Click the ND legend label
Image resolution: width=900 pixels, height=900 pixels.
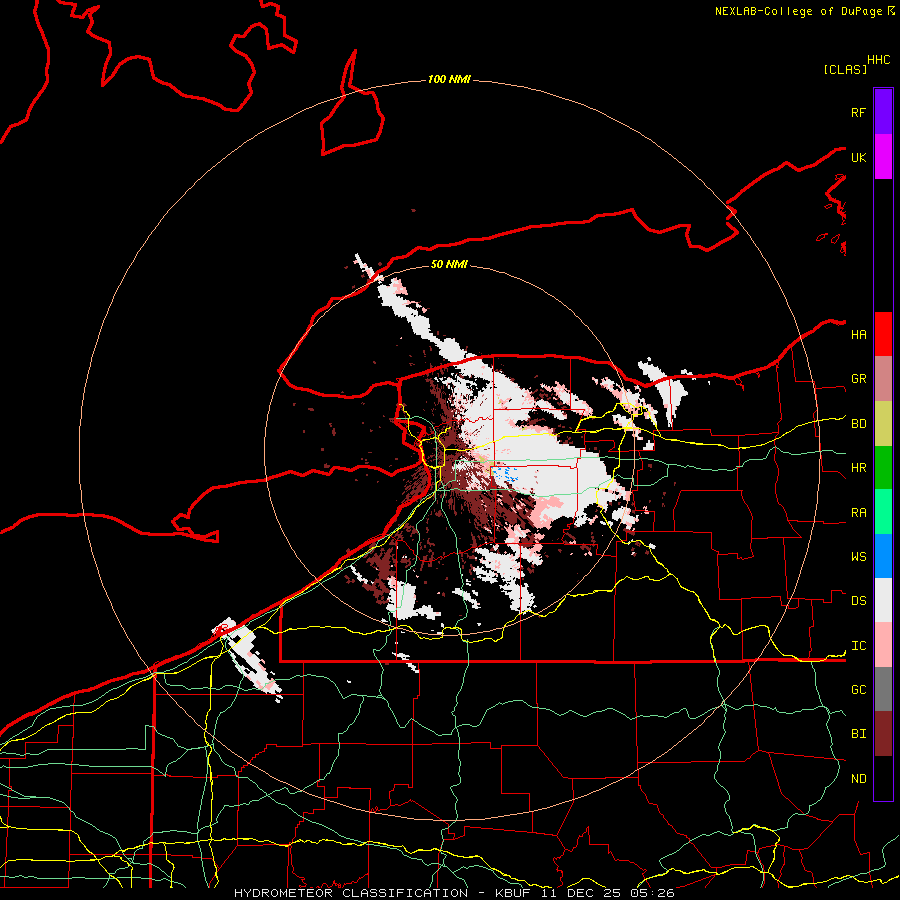[x=859, y=779]
